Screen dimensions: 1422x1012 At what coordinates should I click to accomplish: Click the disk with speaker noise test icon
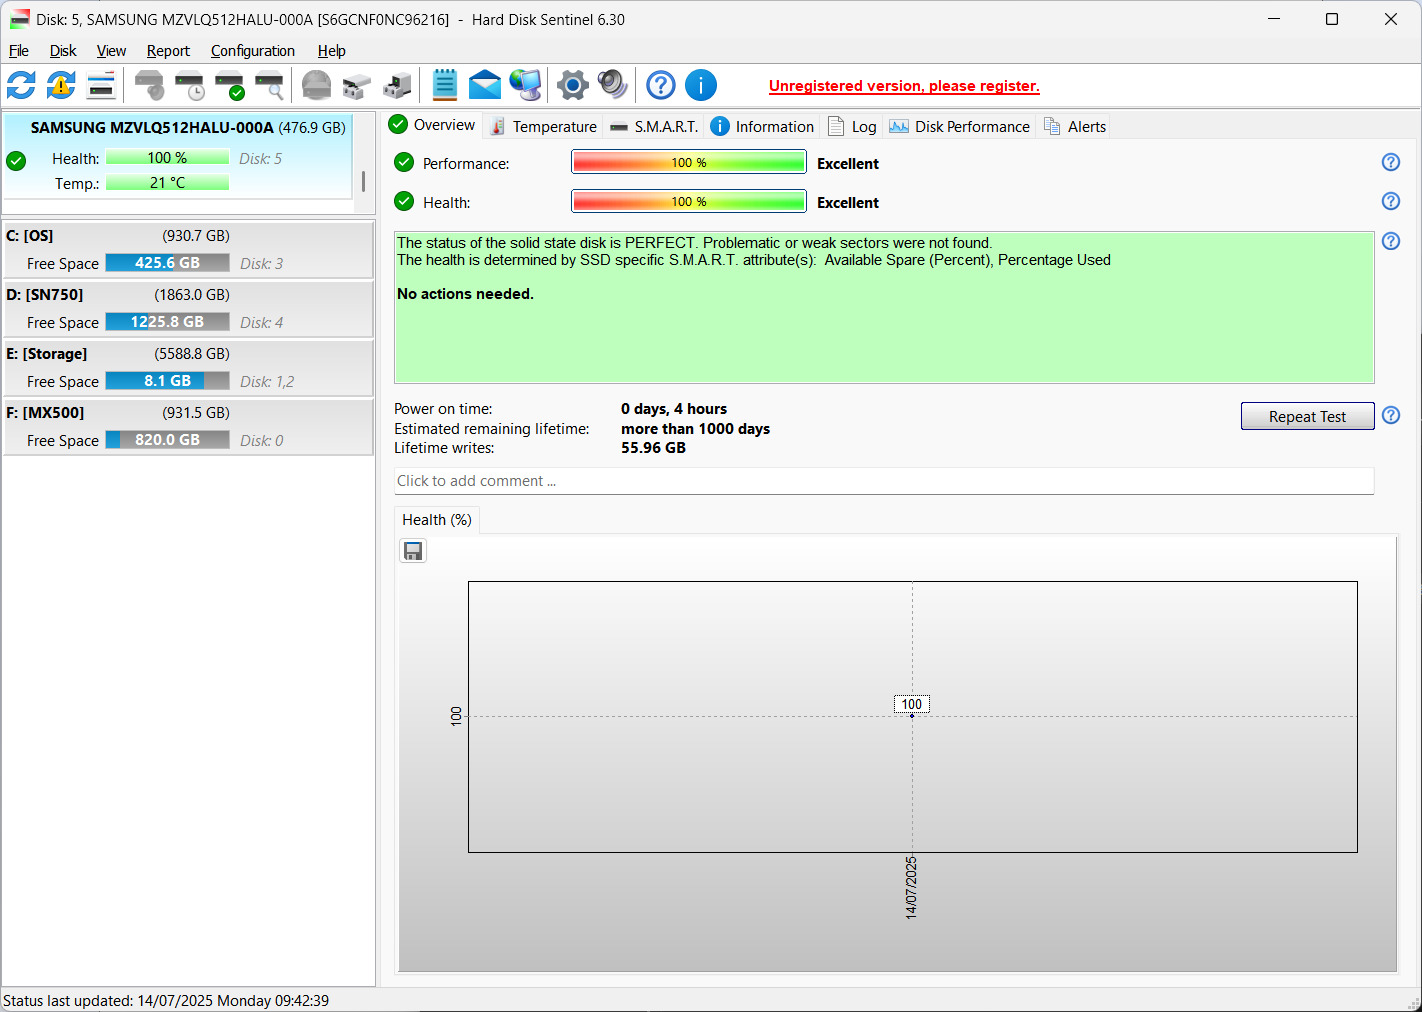pos(149,86)
